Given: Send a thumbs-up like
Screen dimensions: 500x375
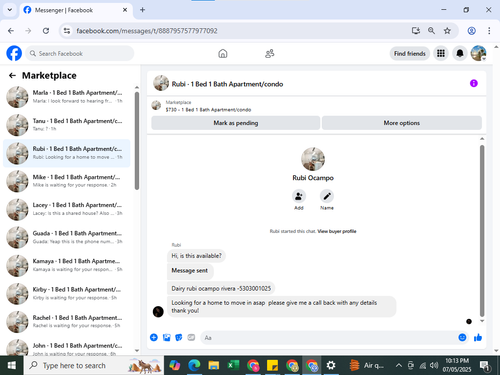Looking at the screenshot, I should [478, 337].
